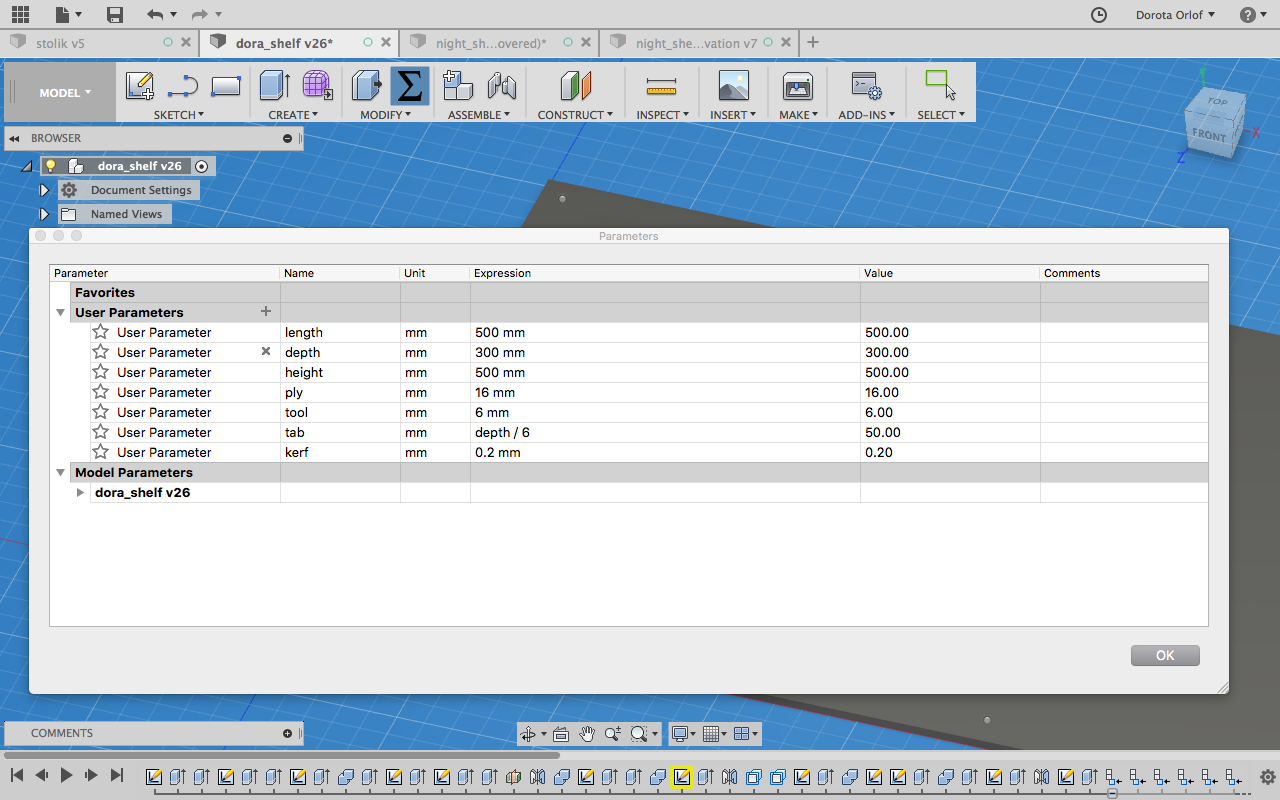Click the Offset Plane construct icon
Viewport: 1280px width, 800px height.
coord(575,86)
